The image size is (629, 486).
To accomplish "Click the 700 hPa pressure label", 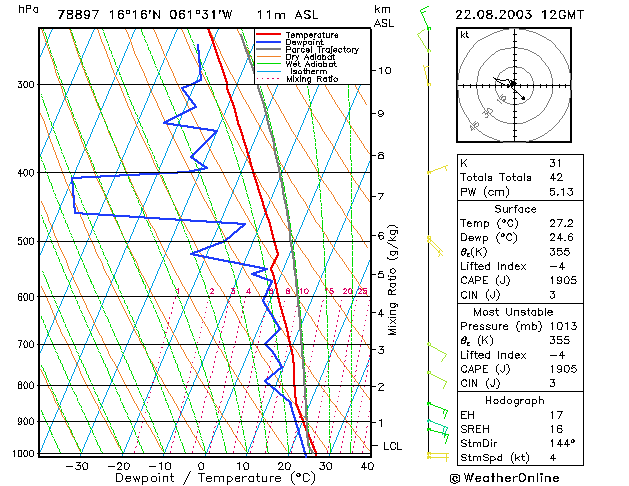I will pos(26,344).
